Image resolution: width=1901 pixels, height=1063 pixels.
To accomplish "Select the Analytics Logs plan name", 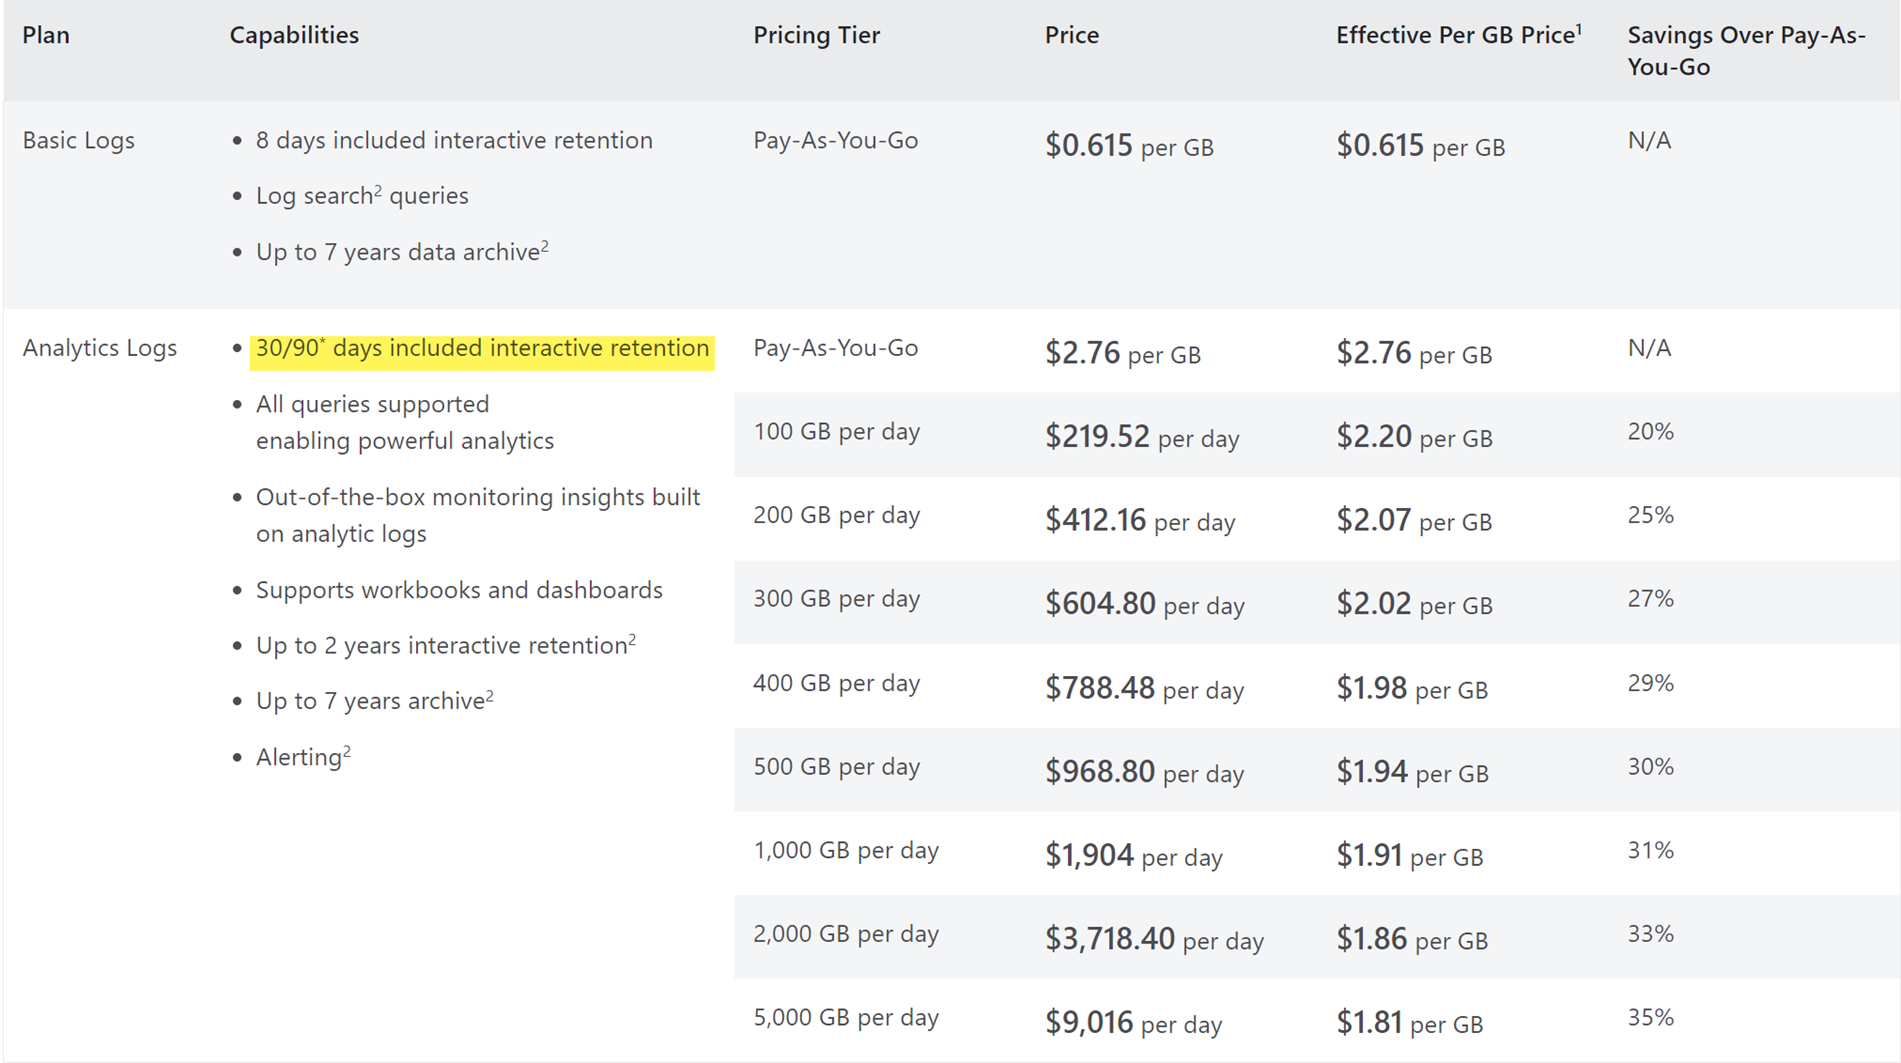I will [x=99, y=348].
